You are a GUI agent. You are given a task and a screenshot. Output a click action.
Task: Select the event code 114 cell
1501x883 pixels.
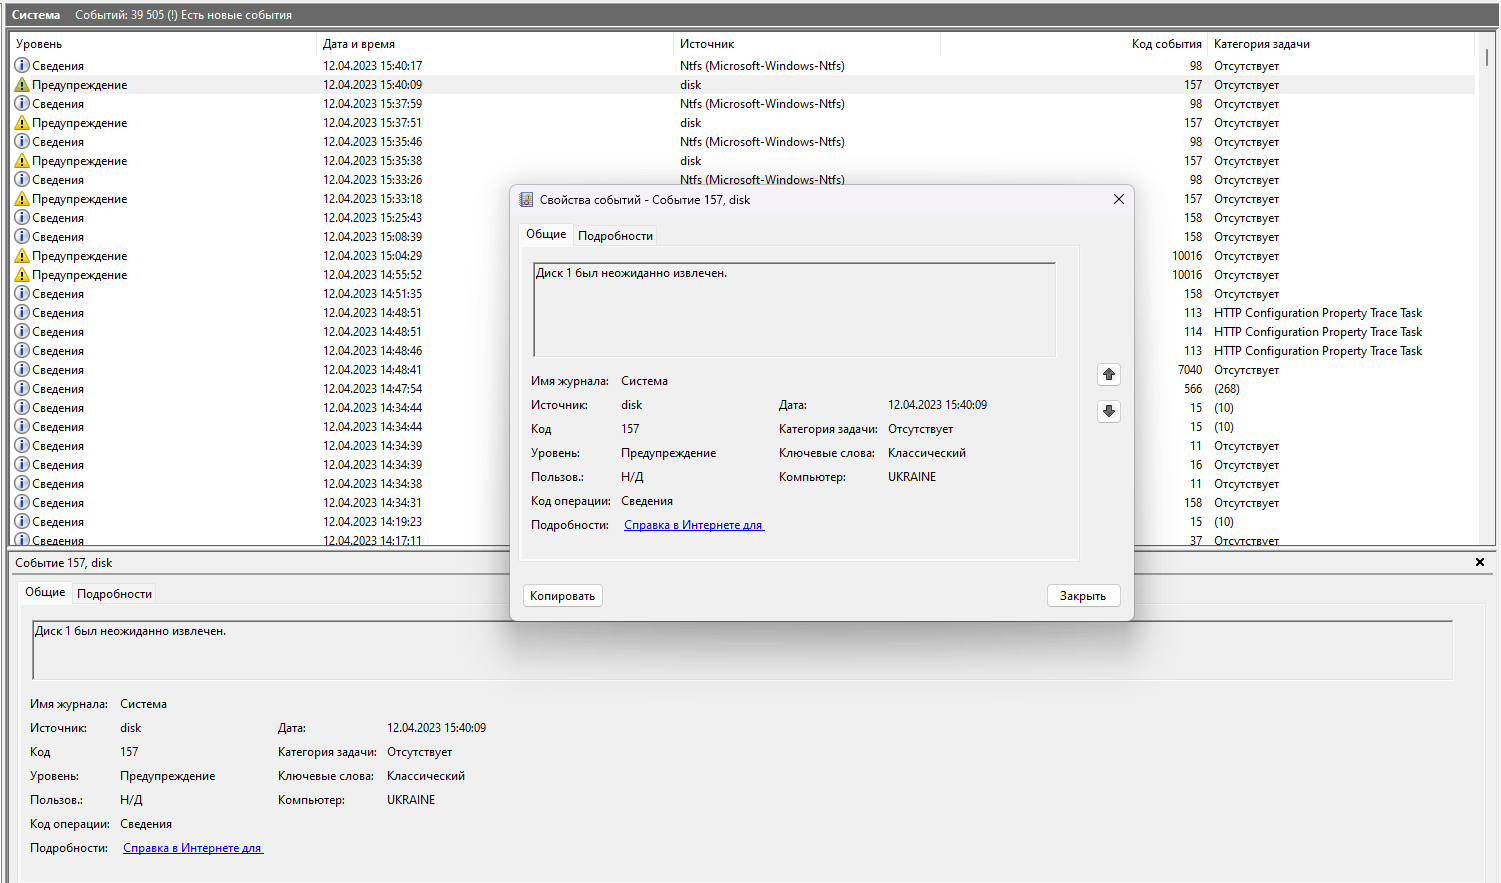coord(1193,332)
